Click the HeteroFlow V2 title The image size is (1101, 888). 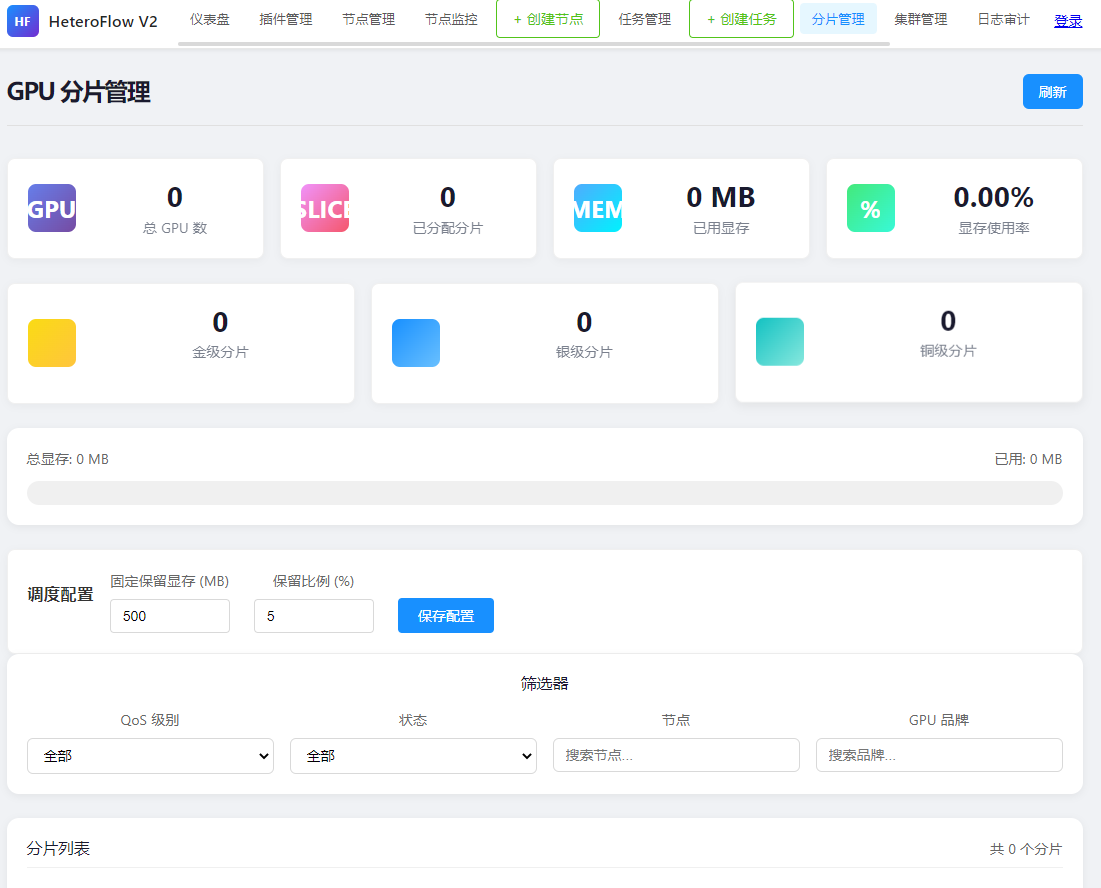coord(103,22)
